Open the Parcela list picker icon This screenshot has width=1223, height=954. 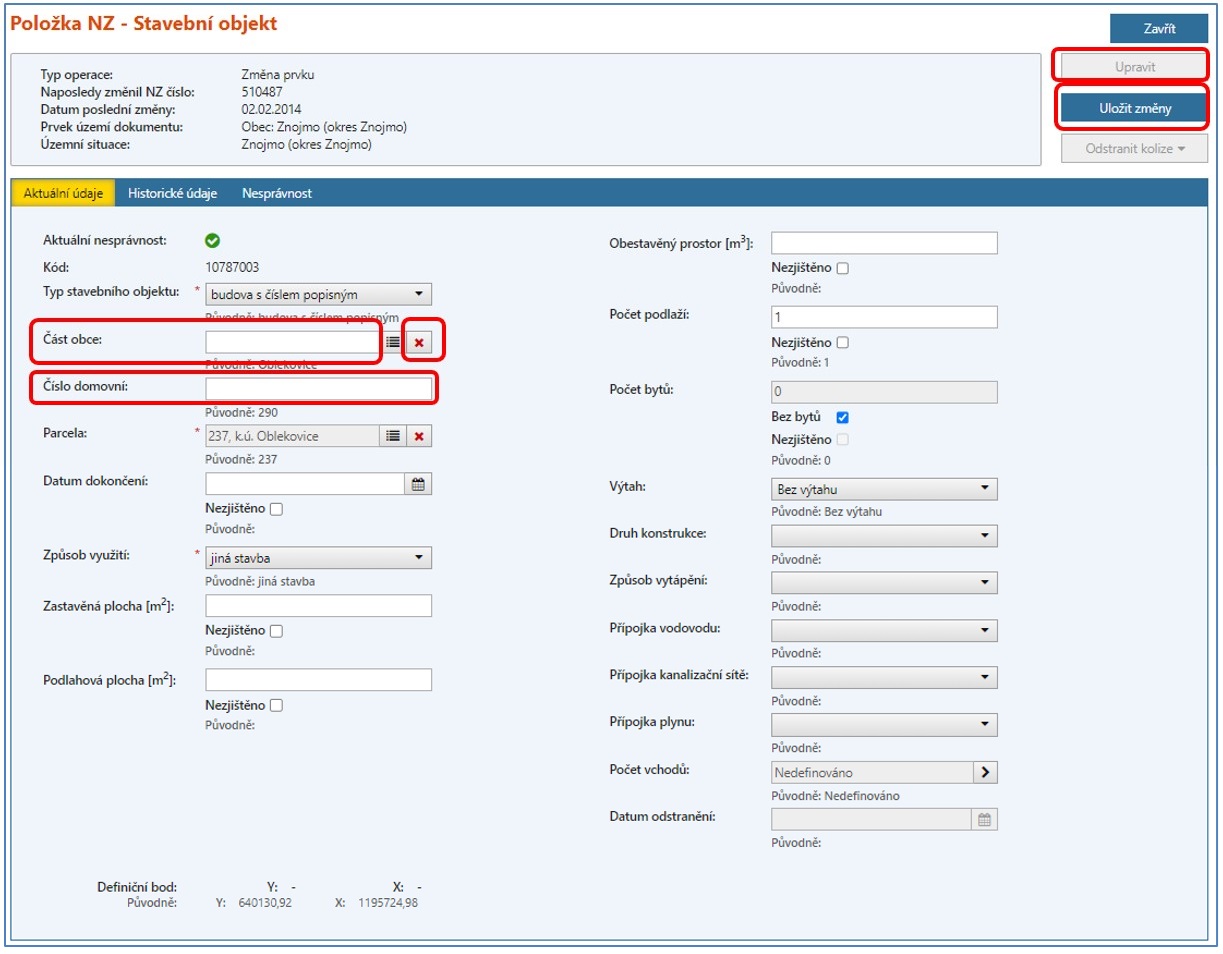(393, 436)
